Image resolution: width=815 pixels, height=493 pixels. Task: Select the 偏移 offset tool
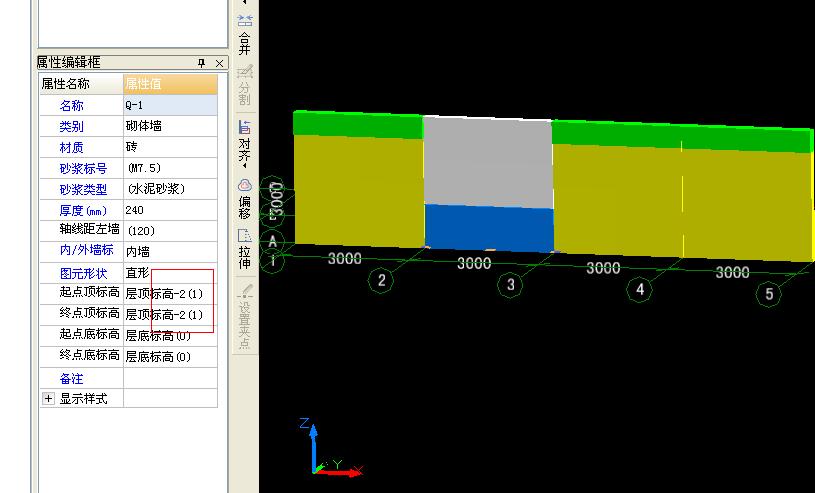(245, 200)
